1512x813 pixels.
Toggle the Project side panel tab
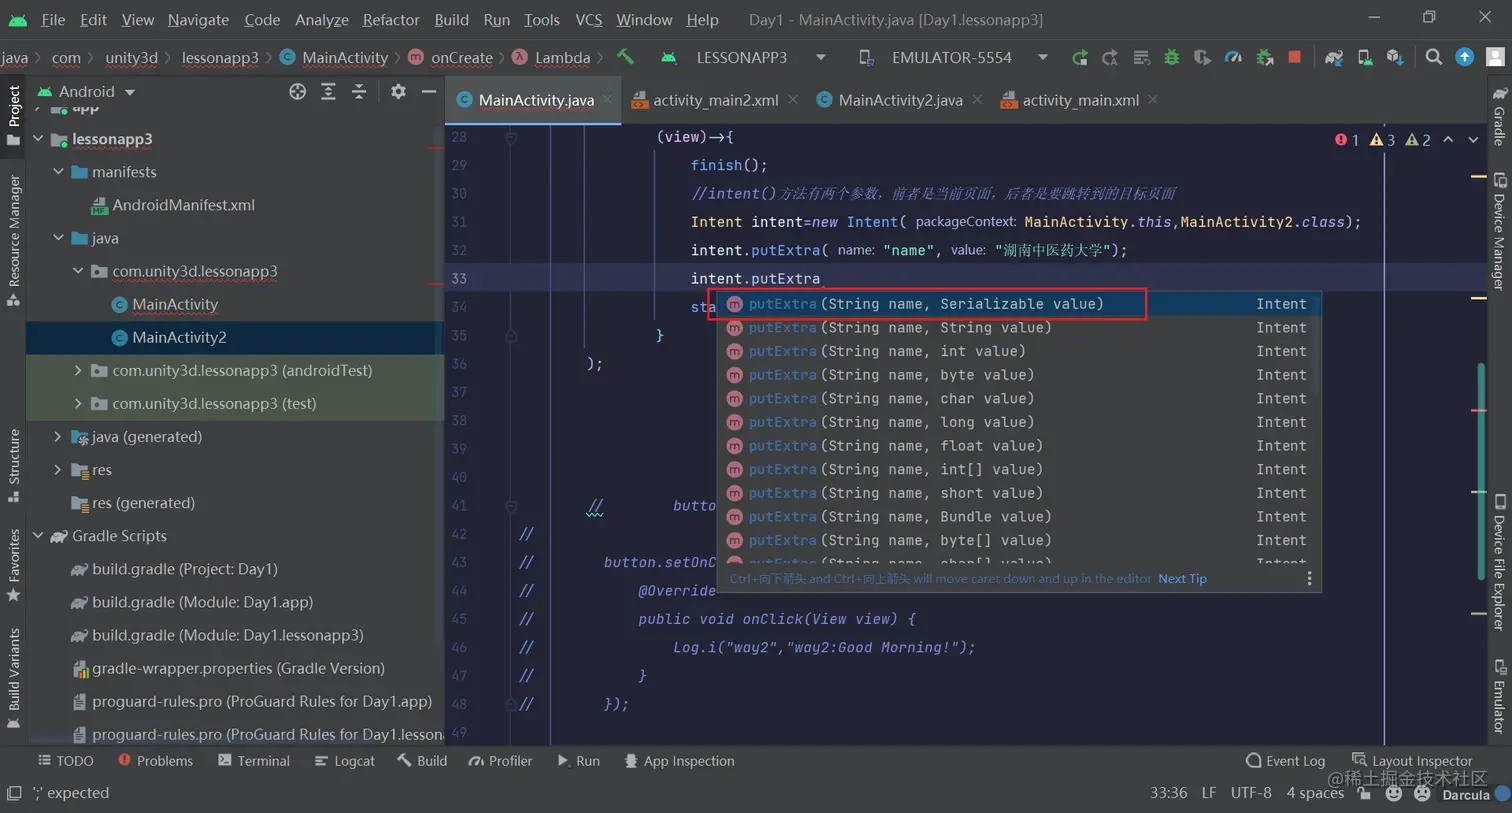coord(14,115)
